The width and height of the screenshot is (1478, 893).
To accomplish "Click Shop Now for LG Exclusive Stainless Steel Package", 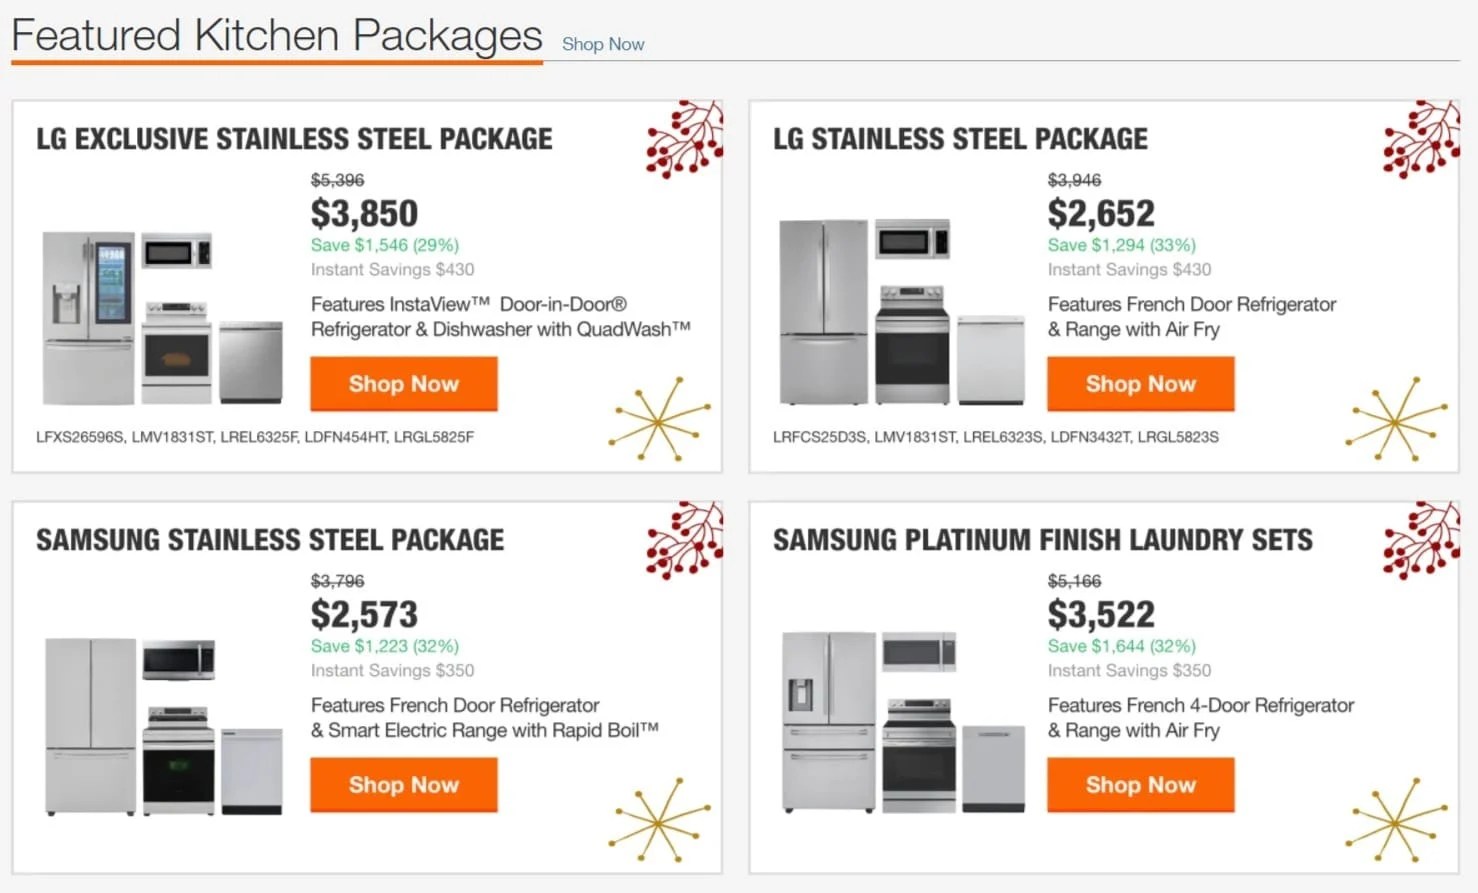I will [403, 384].
